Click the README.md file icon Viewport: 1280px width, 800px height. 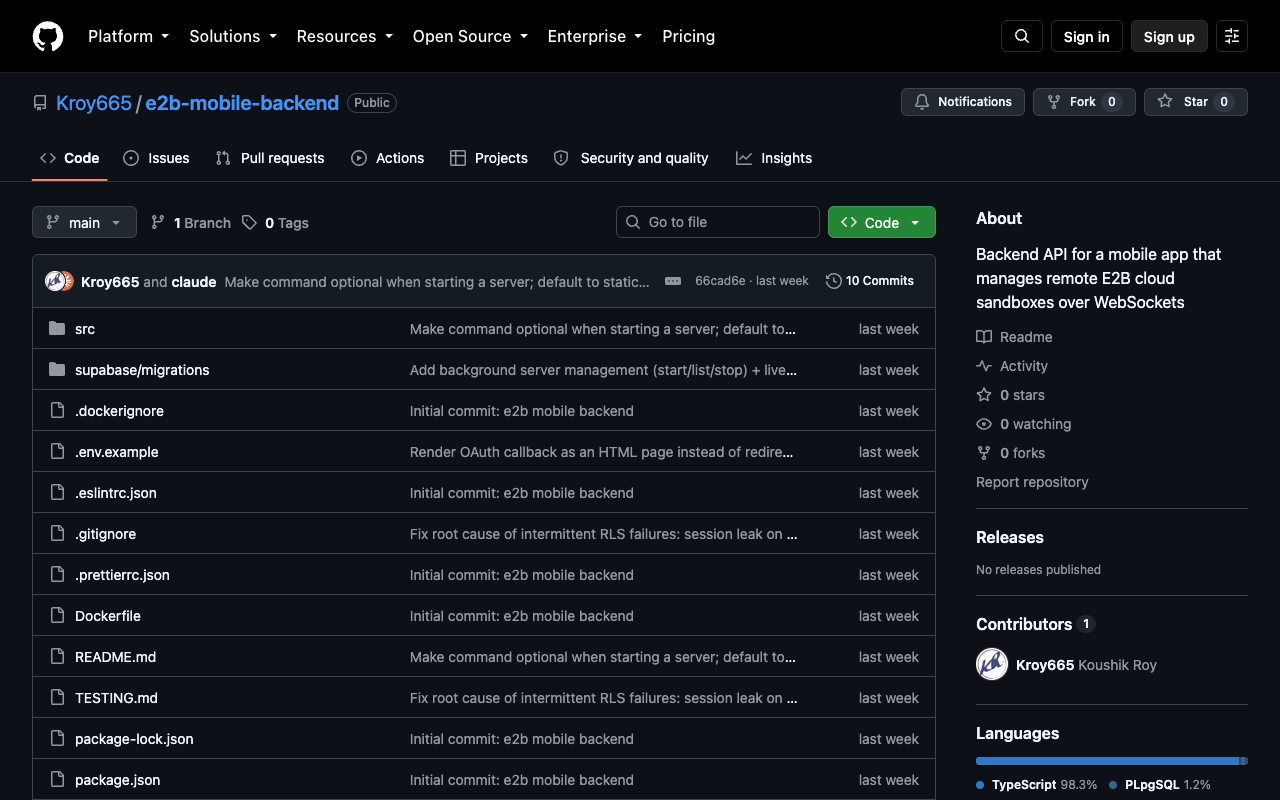(57, 657)
